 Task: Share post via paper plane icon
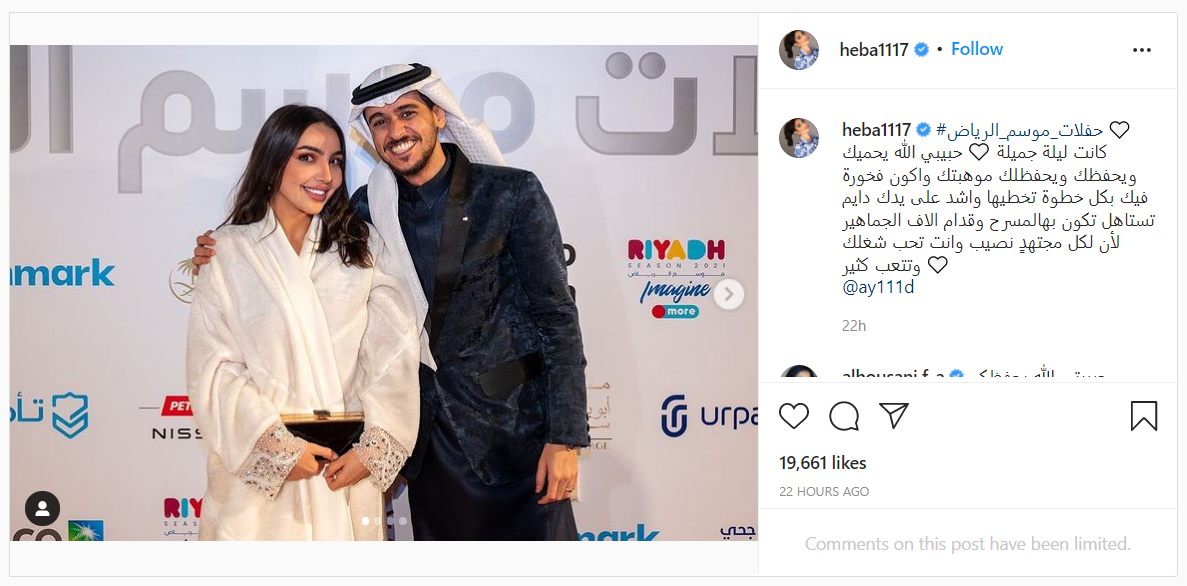pyautogui.click(x=893, y=416)
